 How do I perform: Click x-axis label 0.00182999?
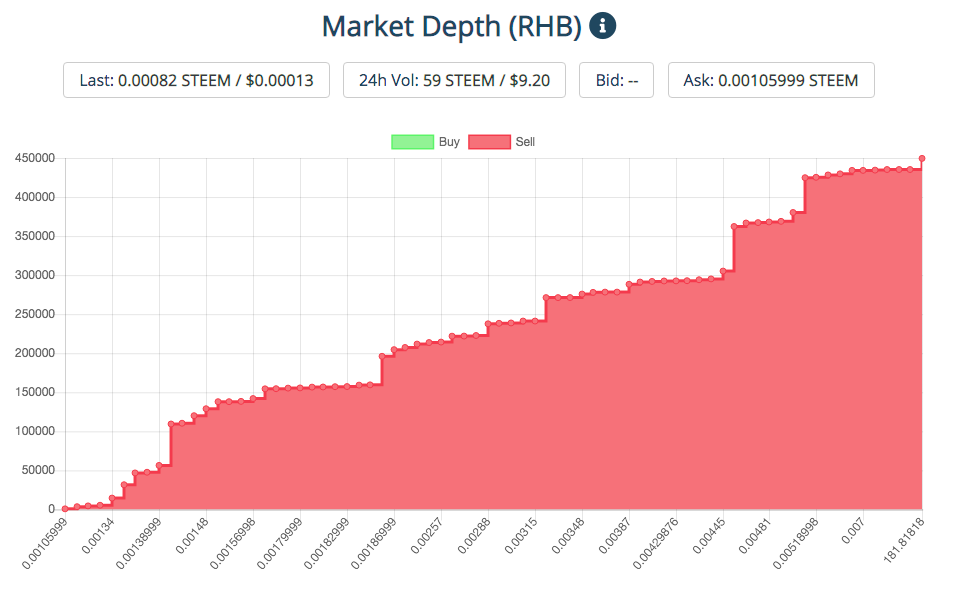point(327,544)
